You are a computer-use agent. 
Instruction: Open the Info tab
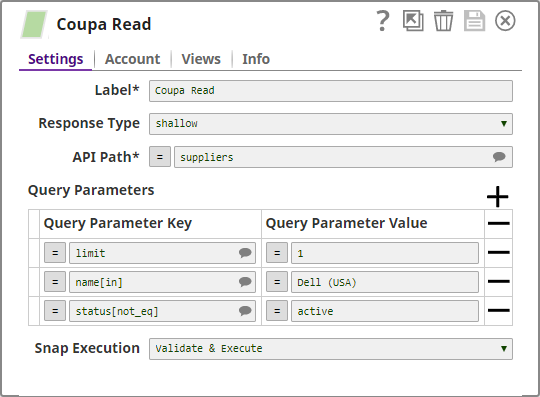click(256, 59)
